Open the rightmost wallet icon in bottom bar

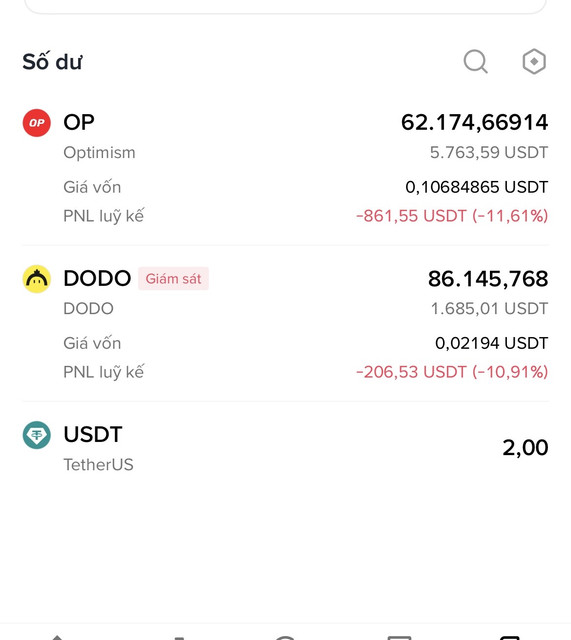[510, 637]
